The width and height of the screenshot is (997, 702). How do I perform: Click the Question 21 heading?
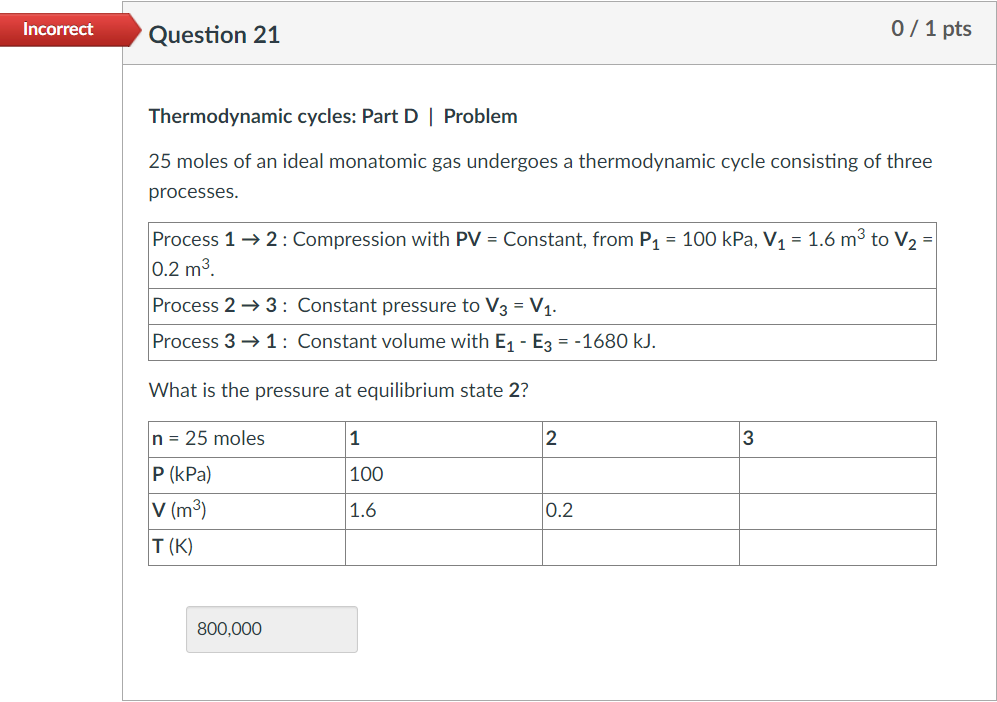pos(214,35)
